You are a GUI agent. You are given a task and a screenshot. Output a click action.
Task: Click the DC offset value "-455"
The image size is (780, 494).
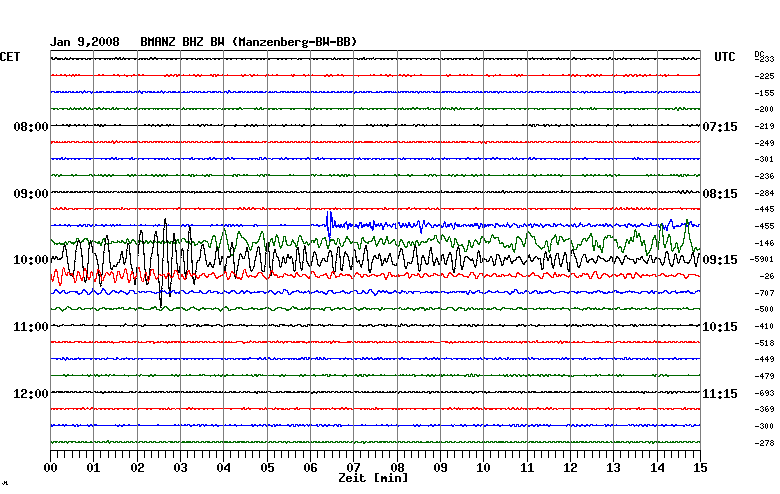click(765, 226)
